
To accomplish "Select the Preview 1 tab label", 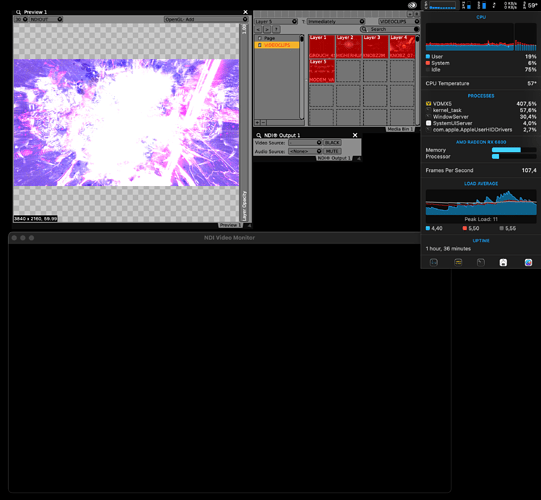I will (229, 225).
